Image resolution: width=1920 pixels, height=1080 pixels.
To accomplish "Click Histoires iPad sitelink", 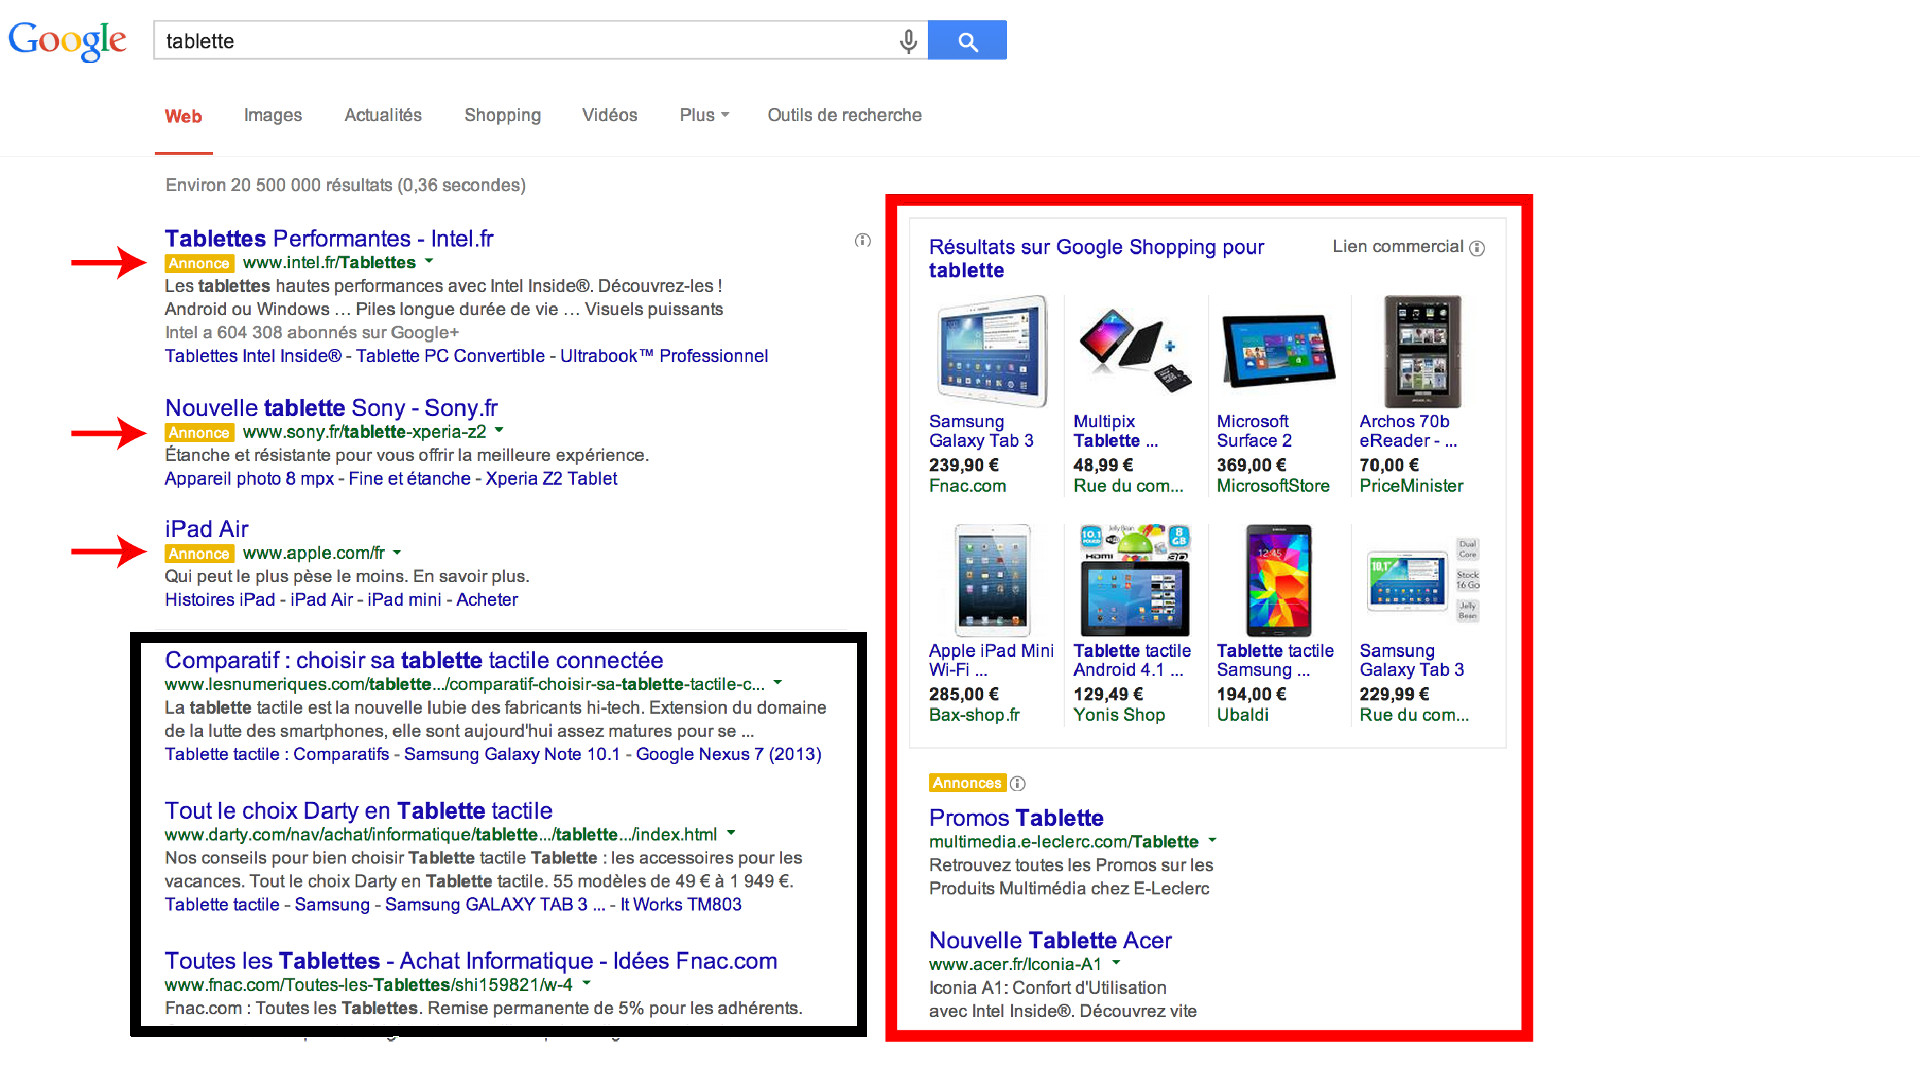I will pyautogui.click(x=220, y=600).
